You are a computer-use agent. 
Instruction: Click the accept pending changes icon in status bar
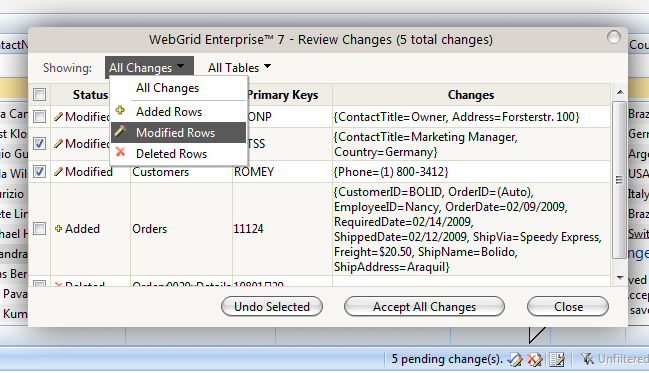coord(515,359)
